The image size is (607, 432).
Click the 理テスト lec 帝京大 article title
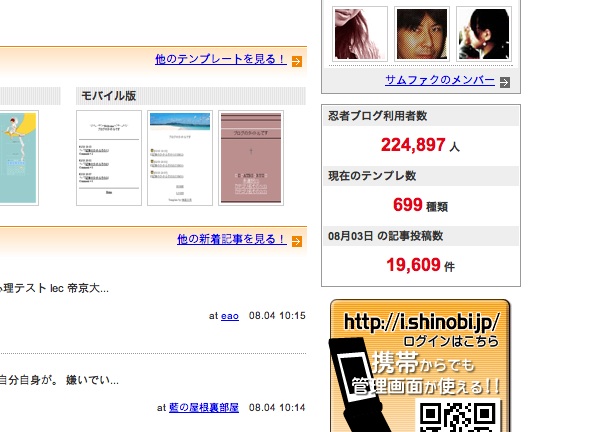coord(54,288)
